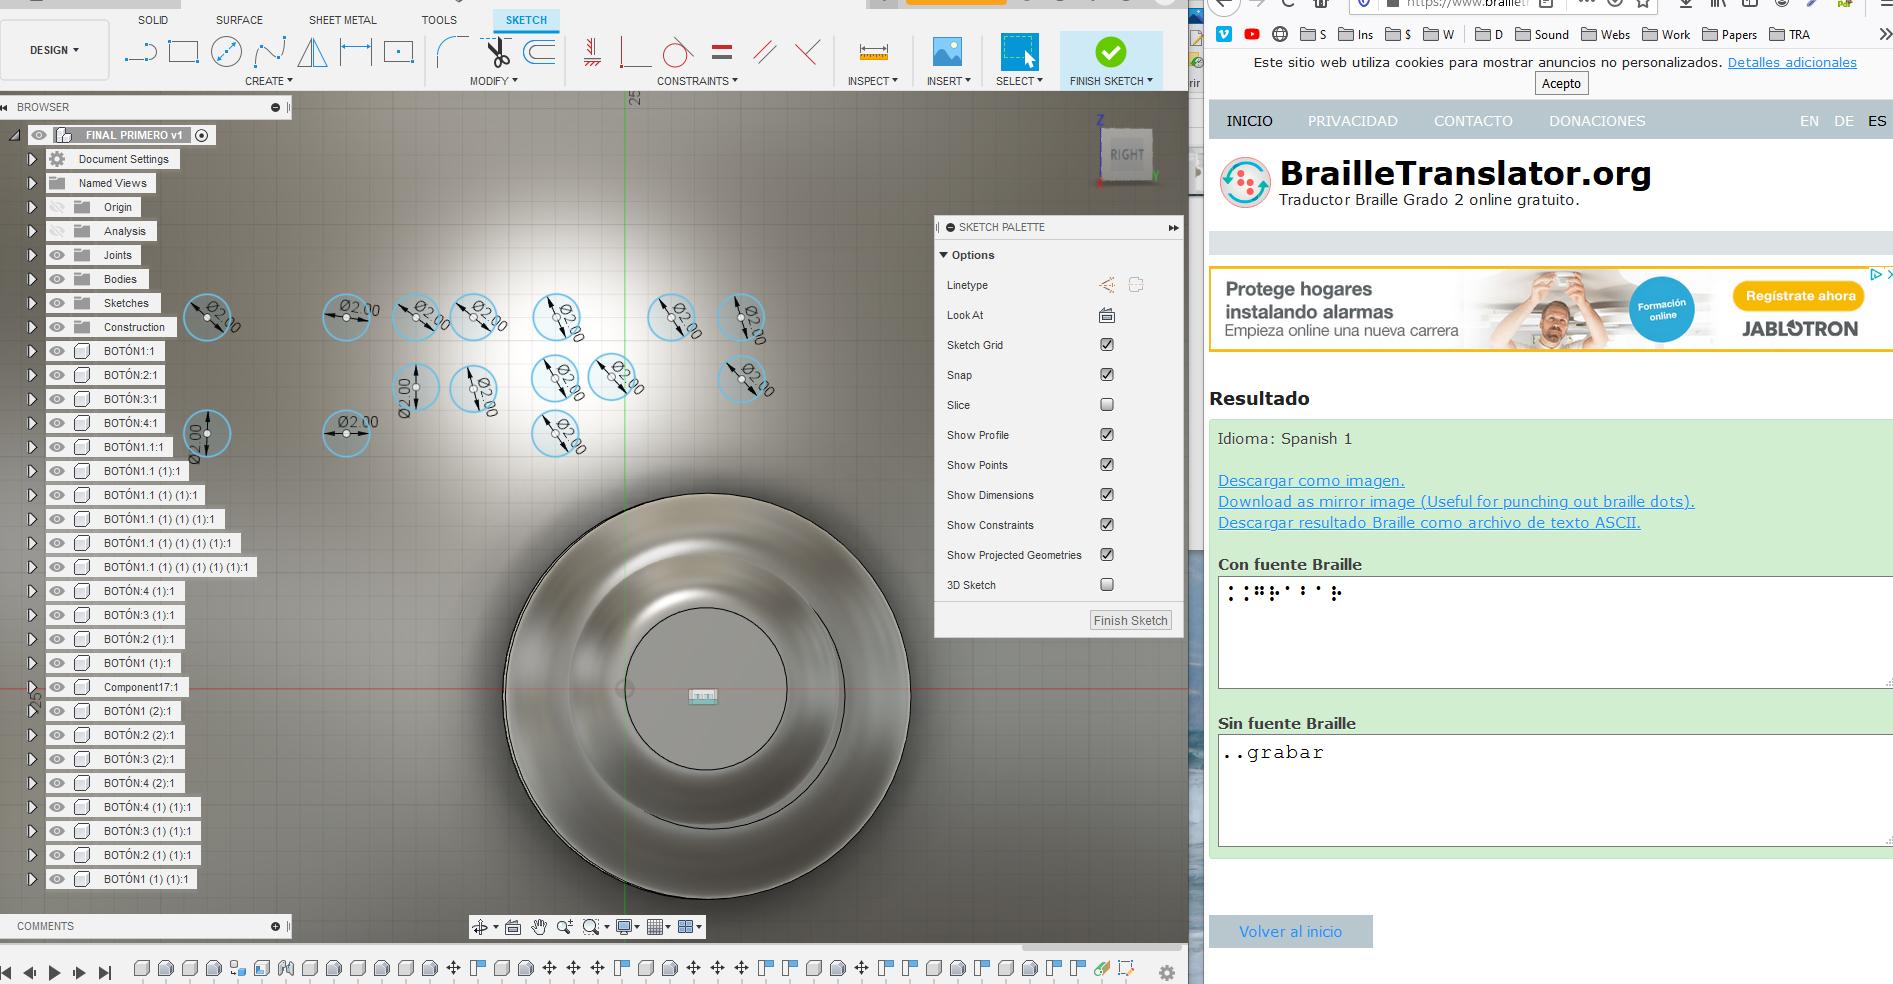
Task: Open the MODIFY dropdown menu
Action: 494,81
